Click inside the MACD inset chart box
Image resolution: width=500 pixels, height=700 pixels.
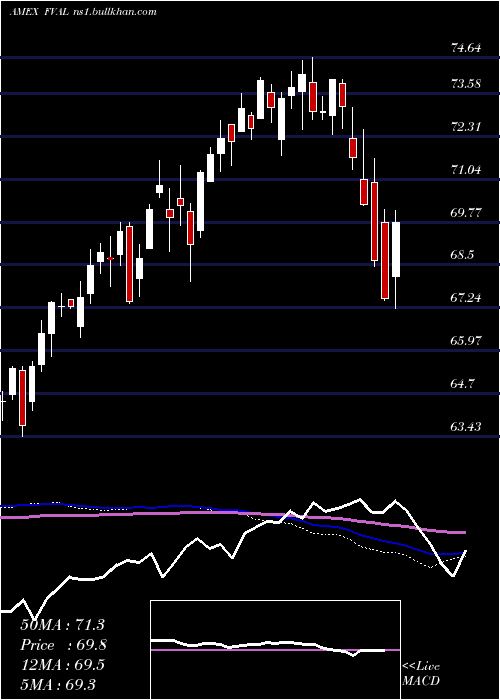275,650
